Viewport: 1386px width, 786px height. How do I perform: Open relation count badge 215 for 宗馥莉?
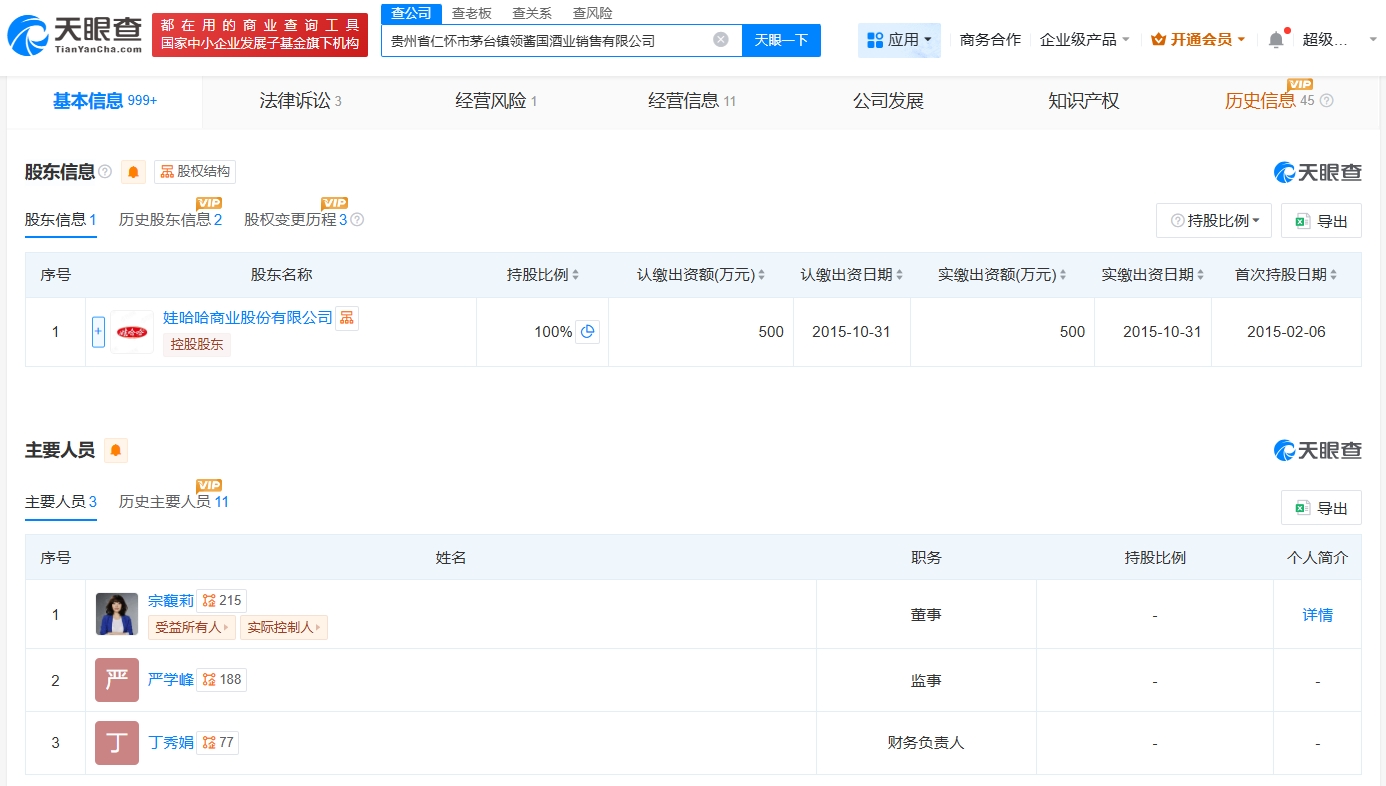(222, 601)
